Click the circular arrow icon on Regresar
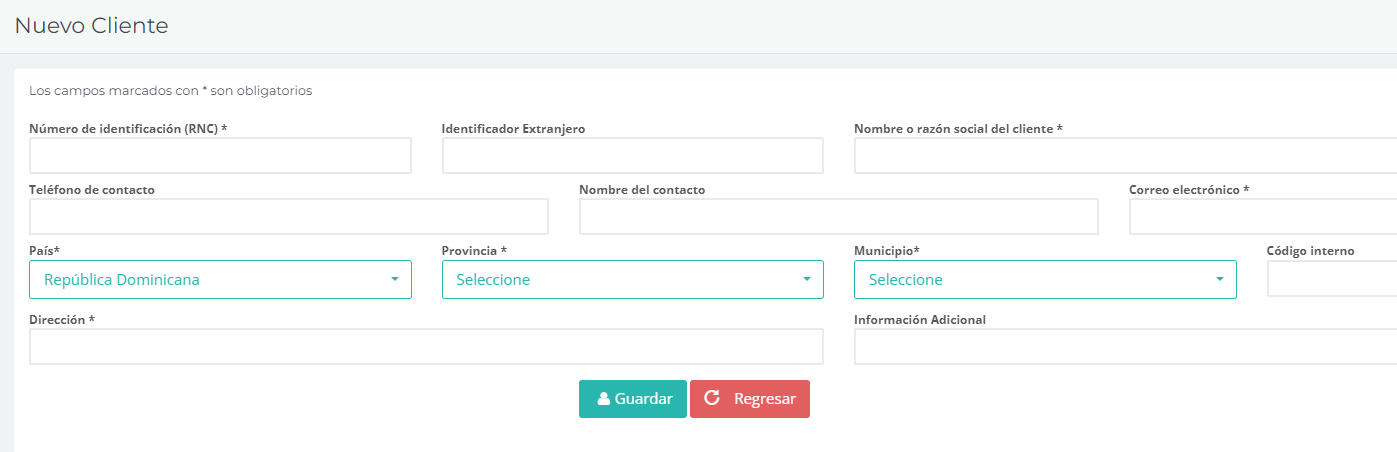1397x452 pixels. [x=712, y=398]
